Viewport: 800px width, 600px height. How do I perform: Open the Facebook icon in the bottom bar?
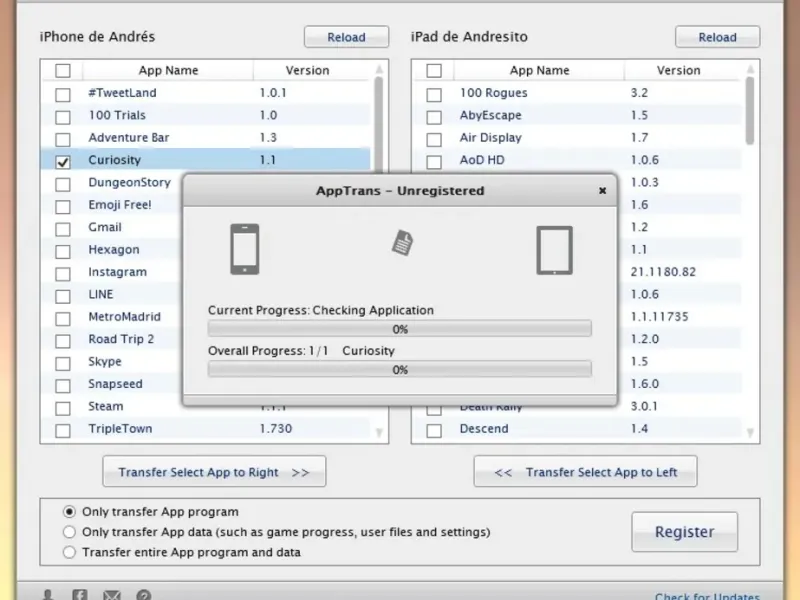click(x=80, y=594)
